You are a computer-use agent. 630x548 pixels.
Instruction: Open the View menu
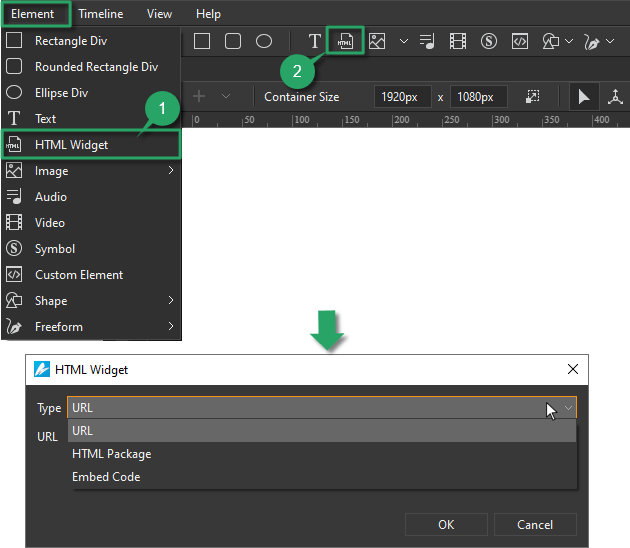[159, 14]
